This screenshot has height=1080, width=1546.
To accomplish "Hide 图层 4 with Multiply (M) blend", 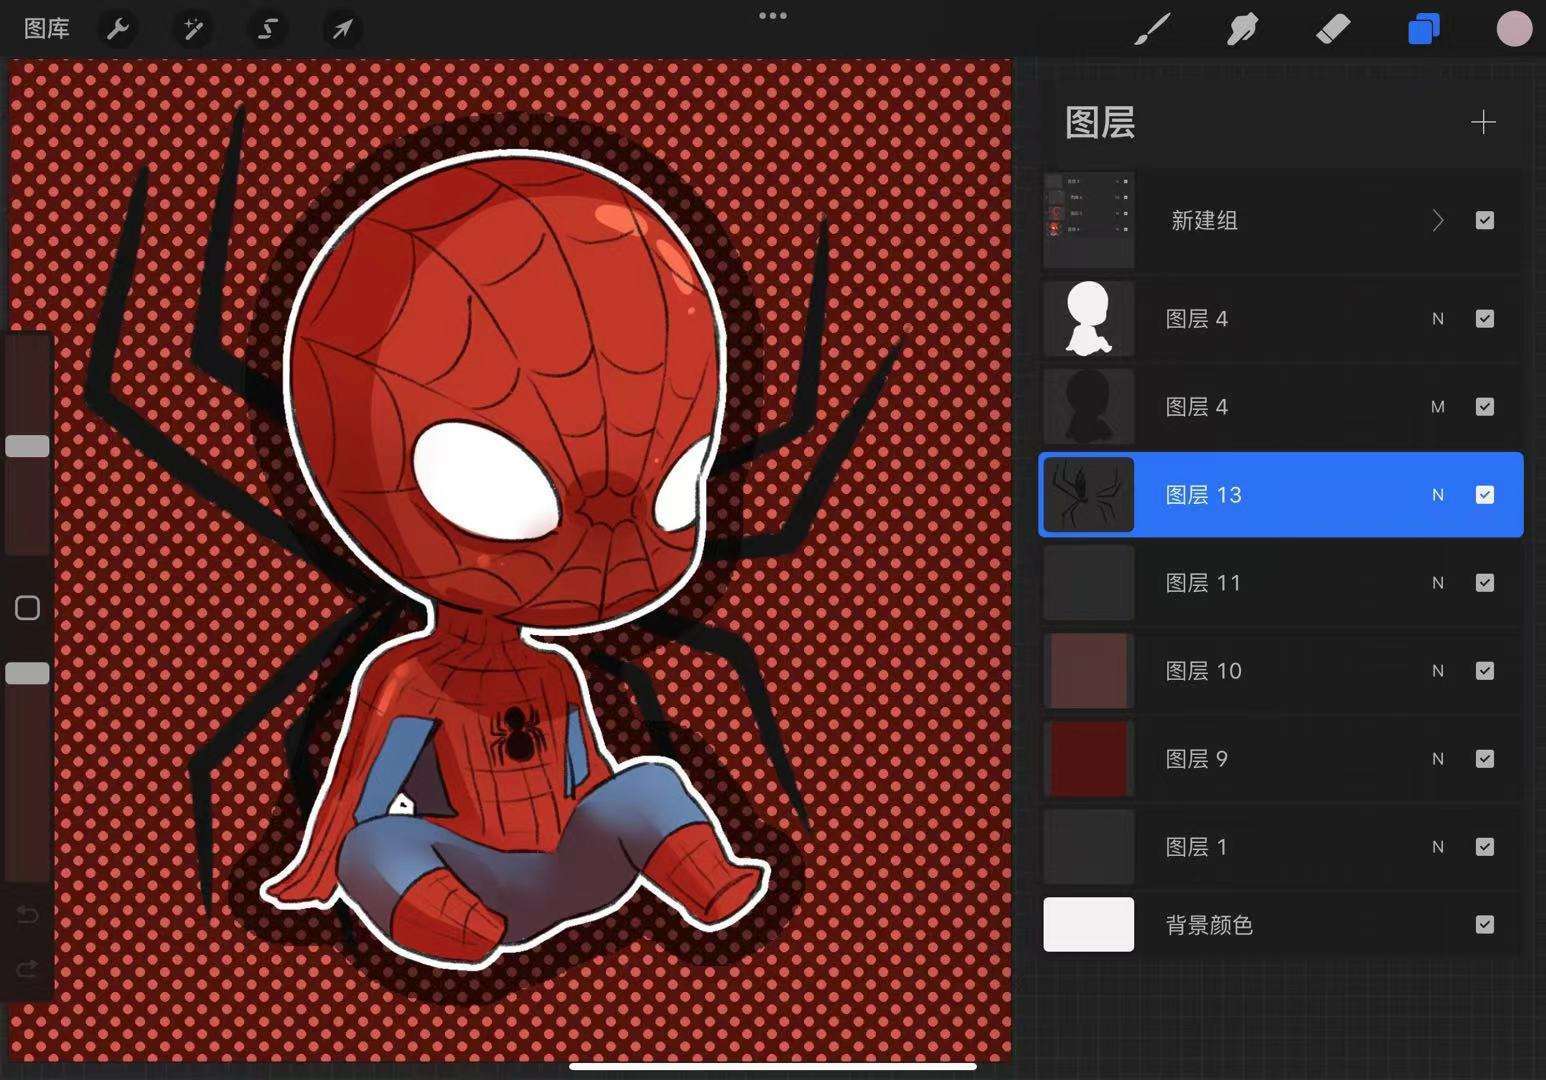I will point(1485,407).
